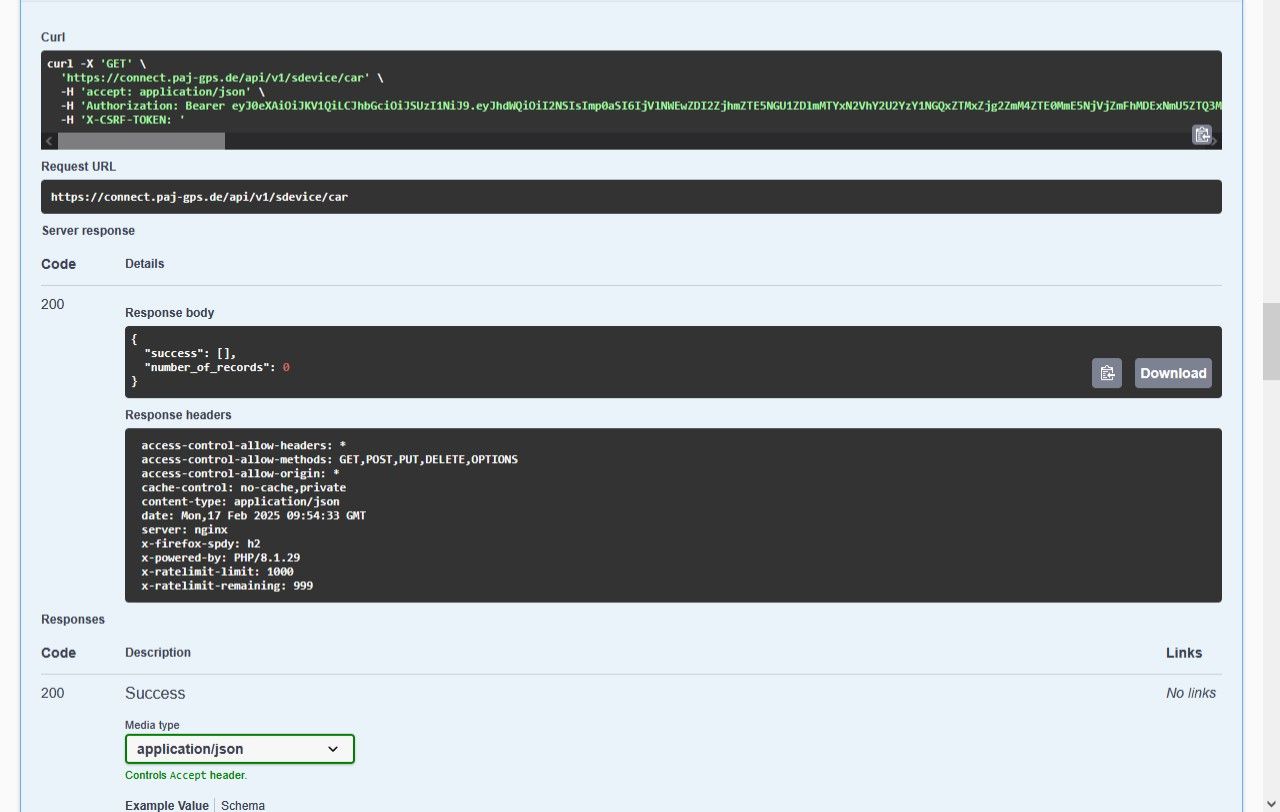The height and width of the screenshot is (812, 1280).
Task: Select the Request URL value text
Action: pos(199,197)
